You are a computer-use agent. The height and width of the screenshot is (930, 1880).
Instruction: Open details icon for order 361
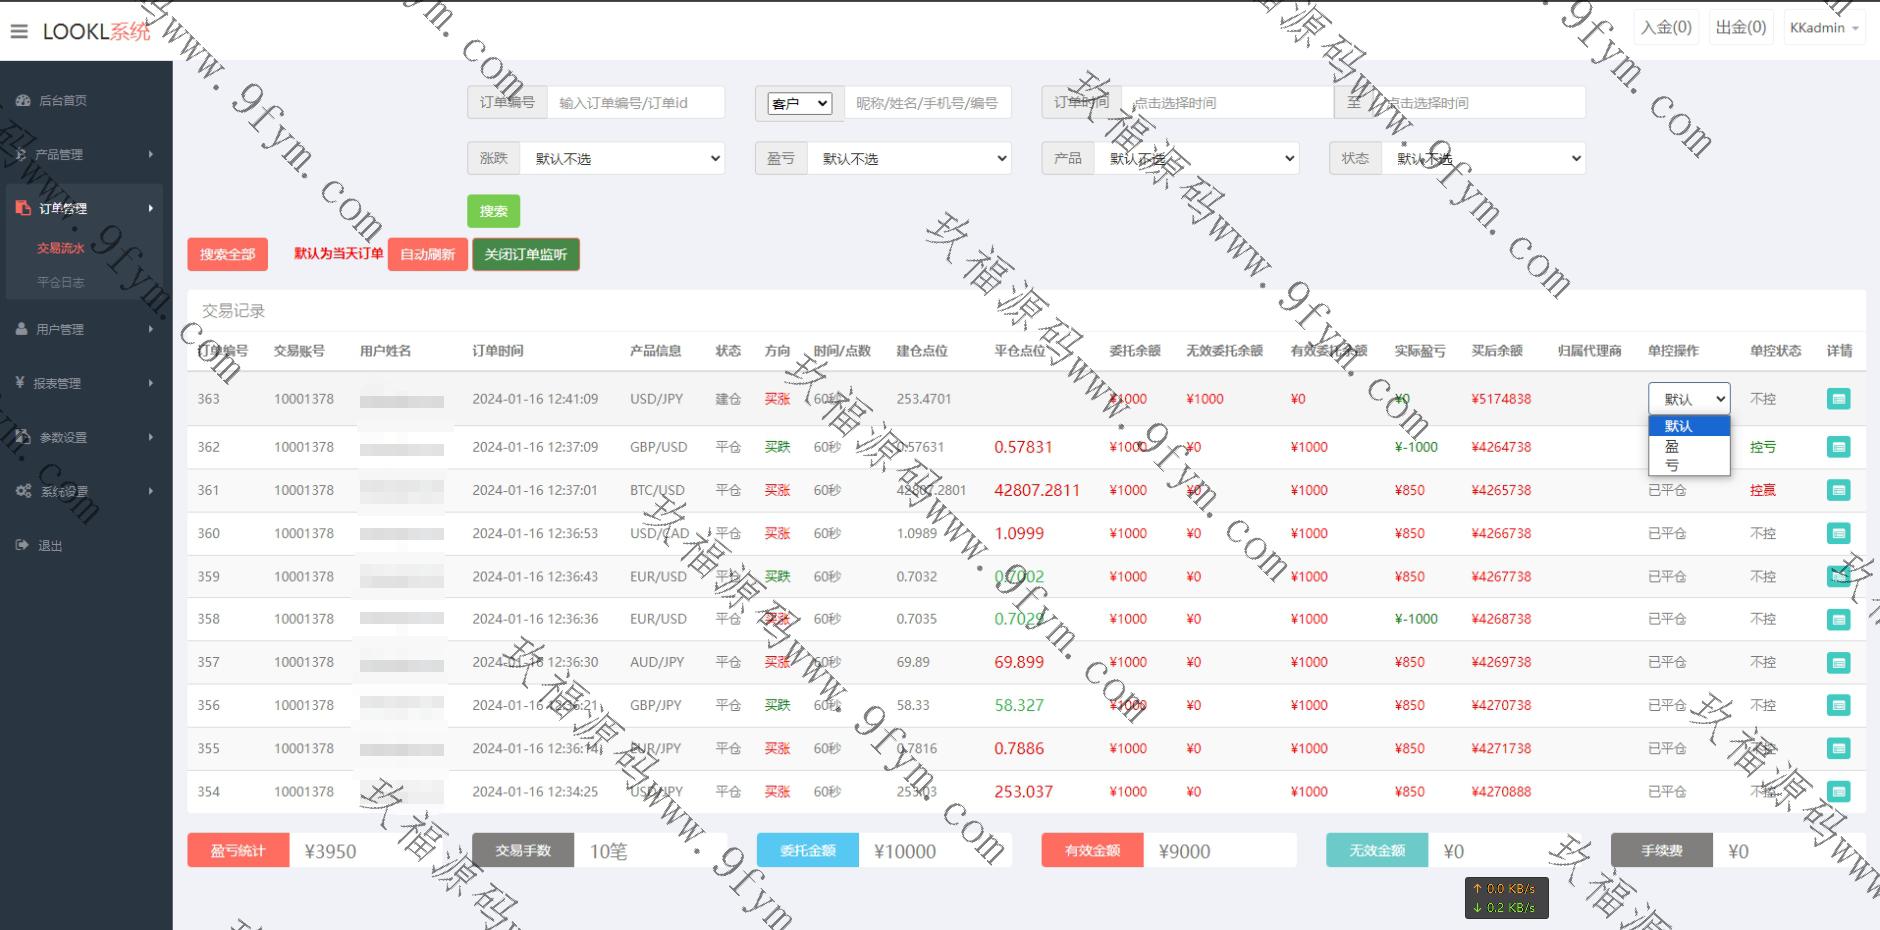[x=1838, y=490]
